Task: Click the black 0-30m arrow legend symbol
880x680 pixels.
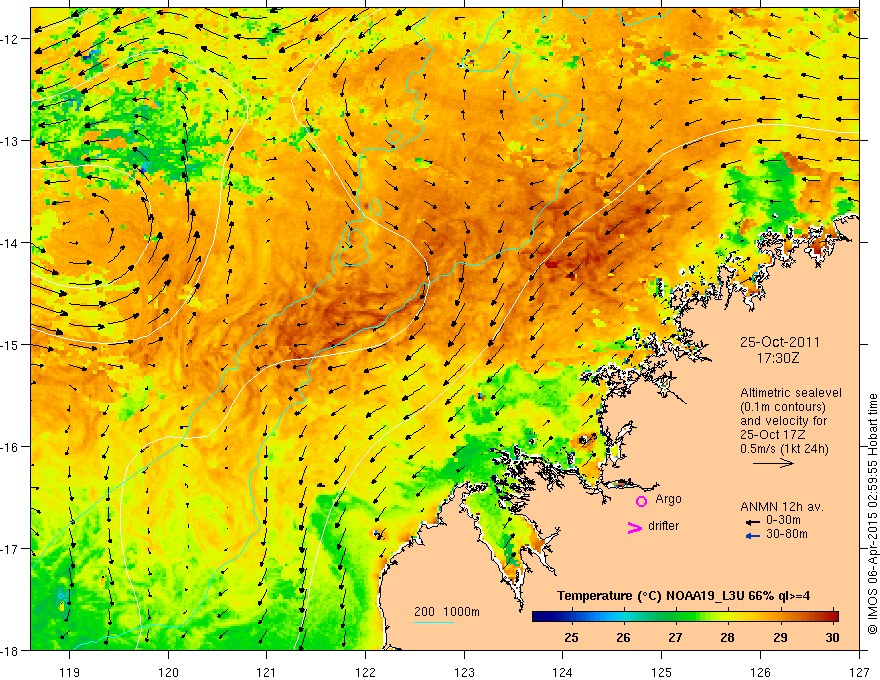Action: tap(753, 521)
